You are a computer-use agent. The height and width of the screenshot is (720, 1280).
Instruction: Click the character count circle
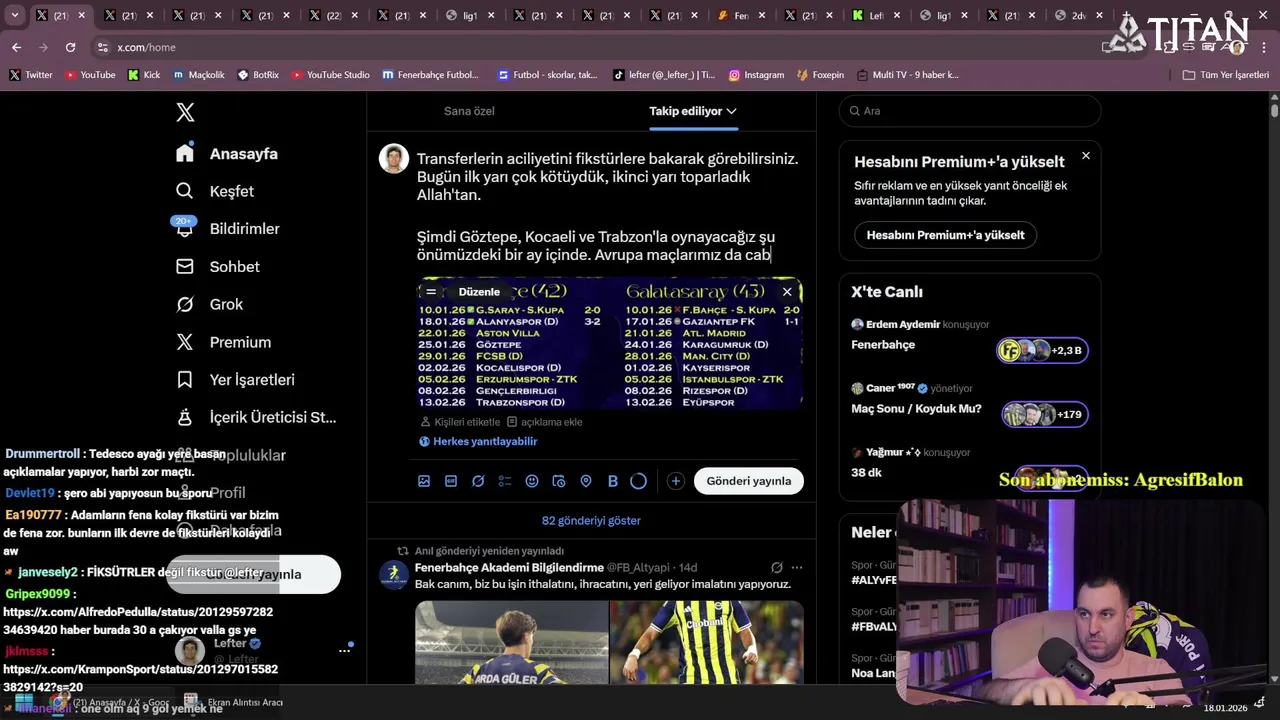[639, 481]
